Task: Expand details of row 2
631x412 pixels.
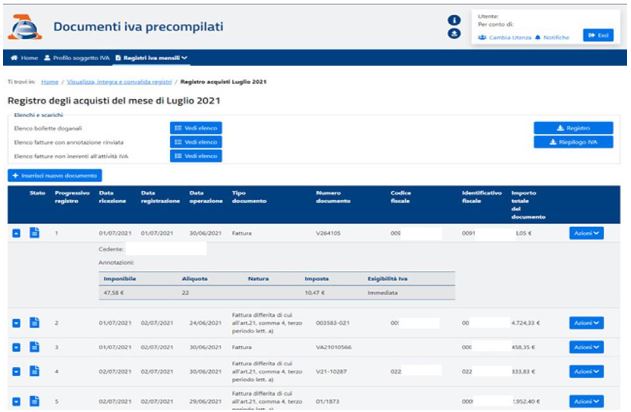Action: pos(16,323)
